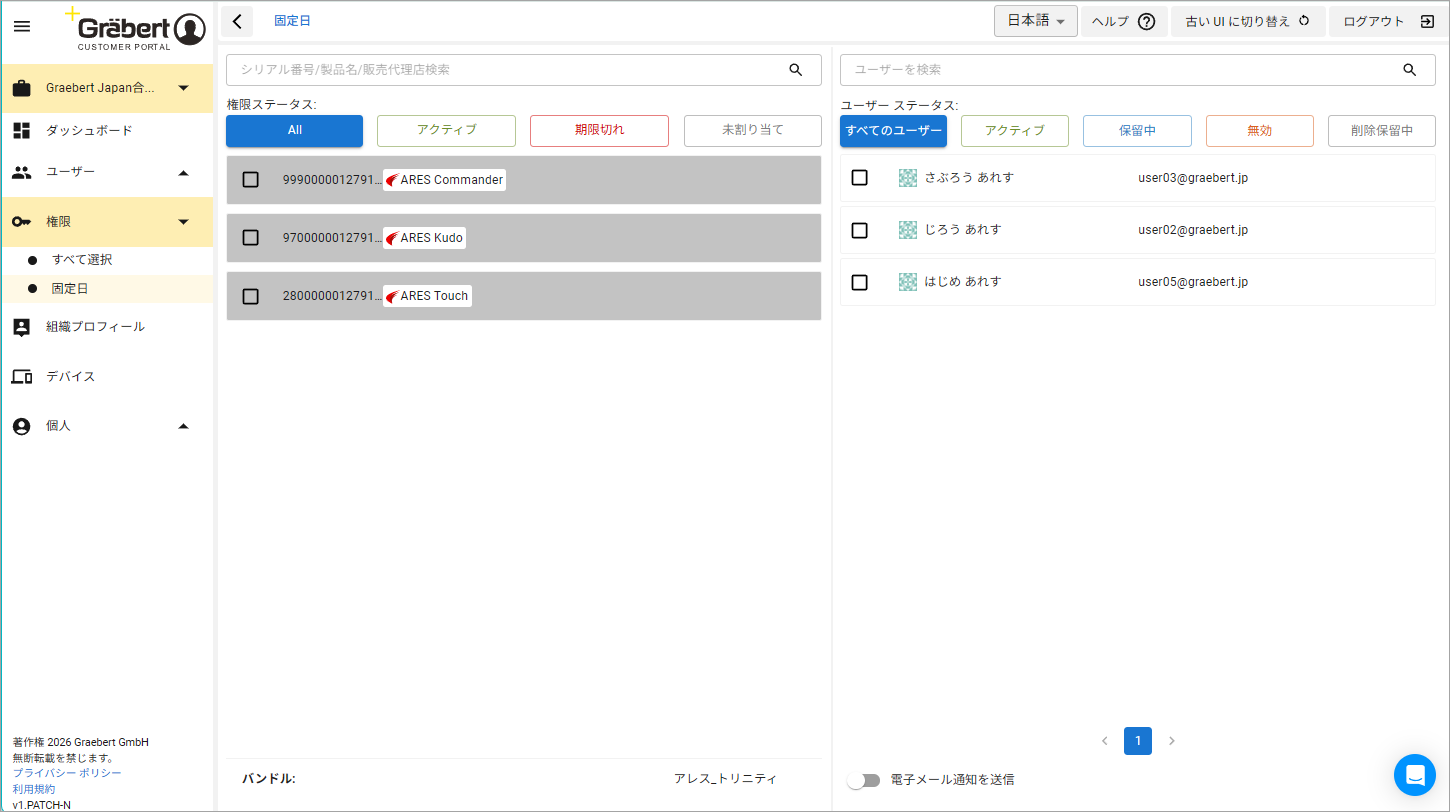The width and height of the screenshot is (1450, 812).
Task: Open the chat support bubble
Action: coord(1415,775)
